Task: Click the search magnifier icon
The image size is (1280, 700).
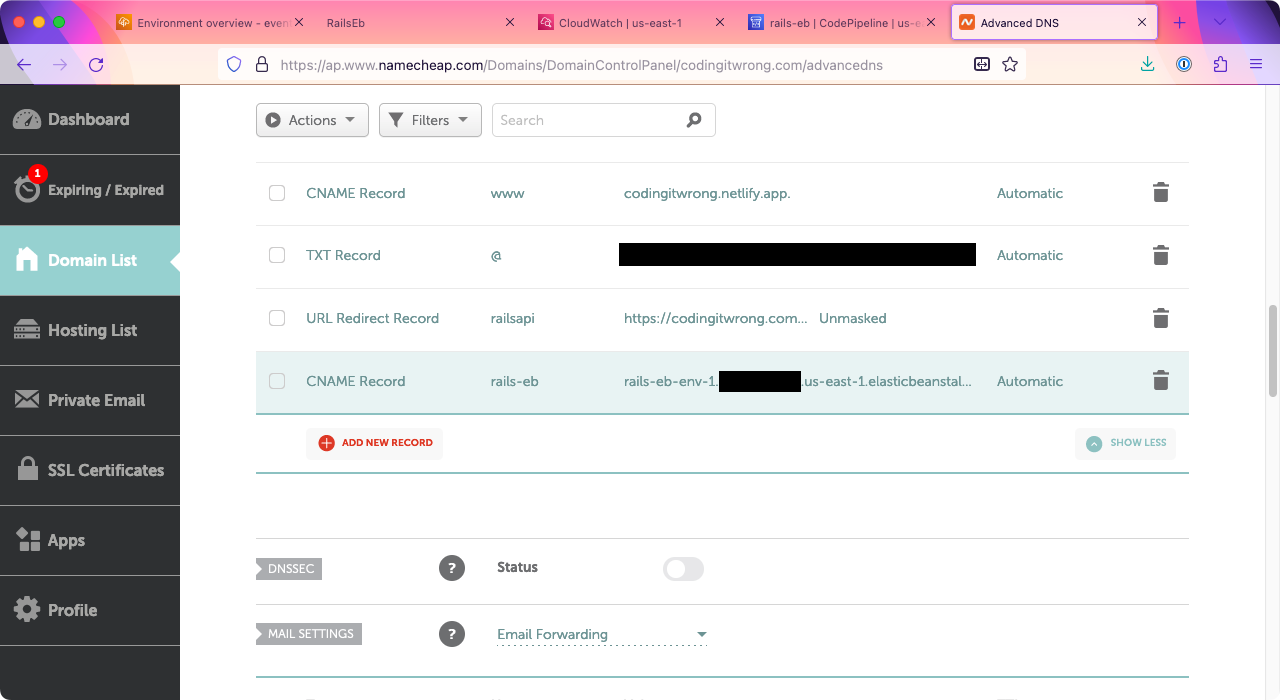Action: (694, 120)
